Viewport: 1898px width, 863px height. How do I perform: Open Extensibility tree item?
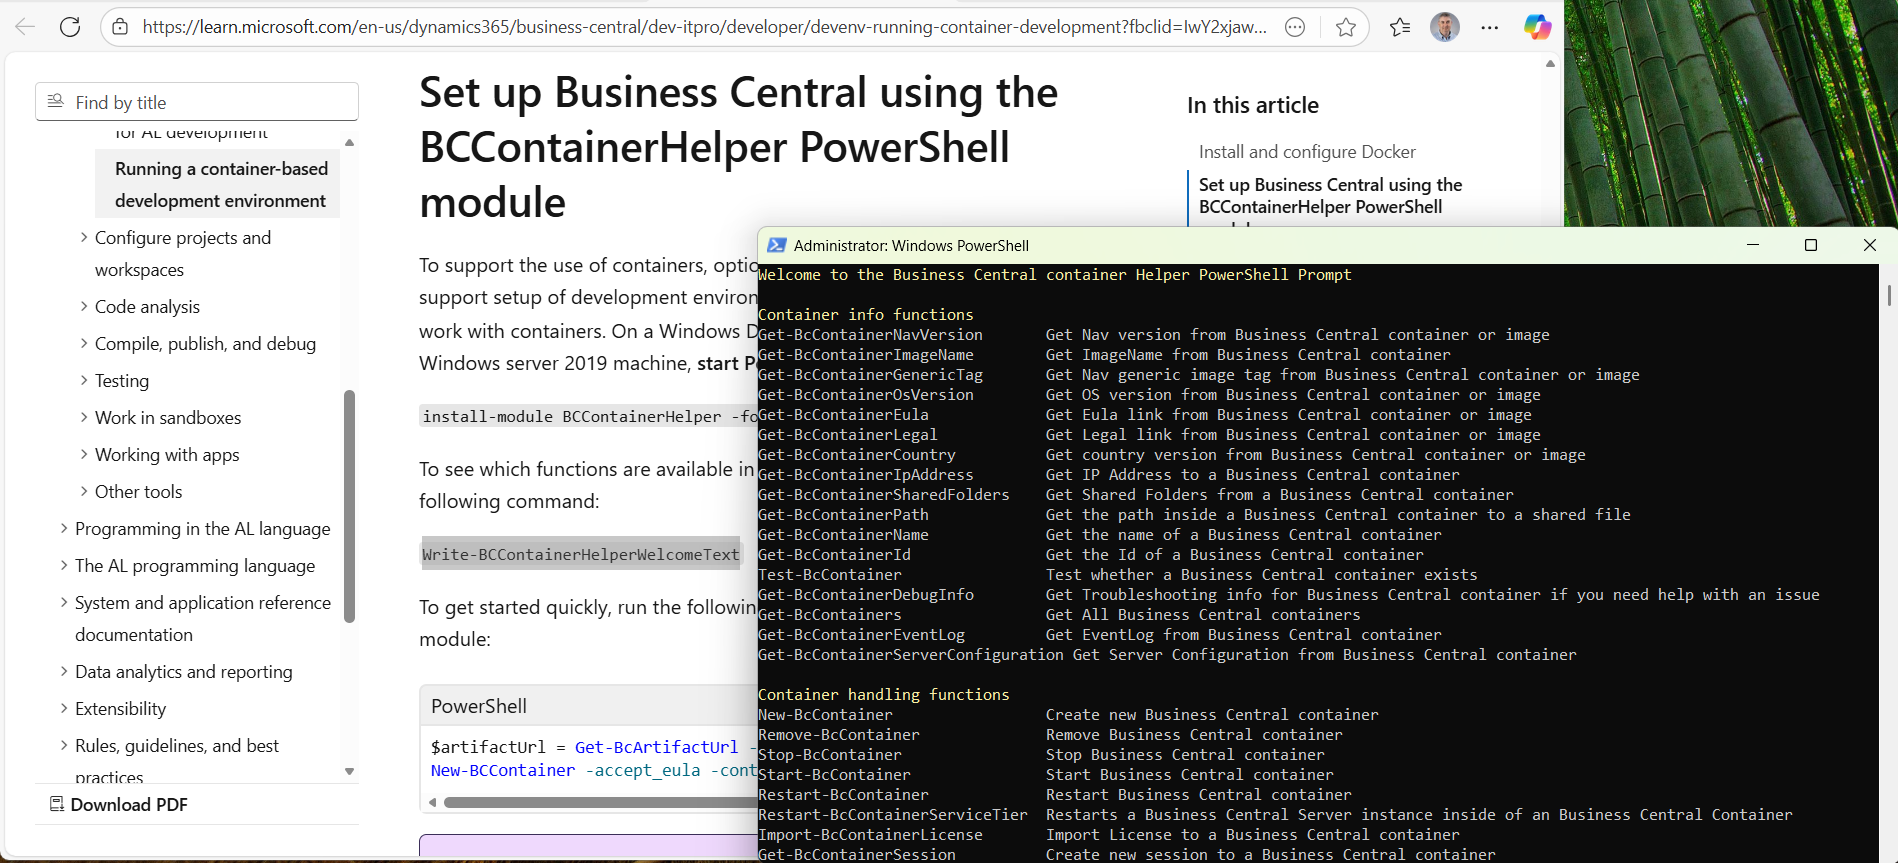[121, 709]
